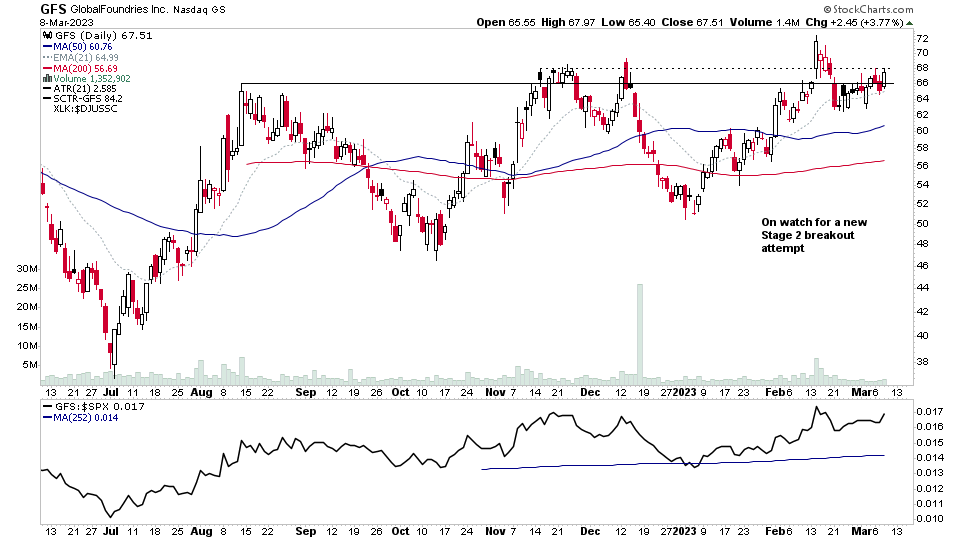Click the 38 price axis label
The image size is (960, 540).
(922, 362)
